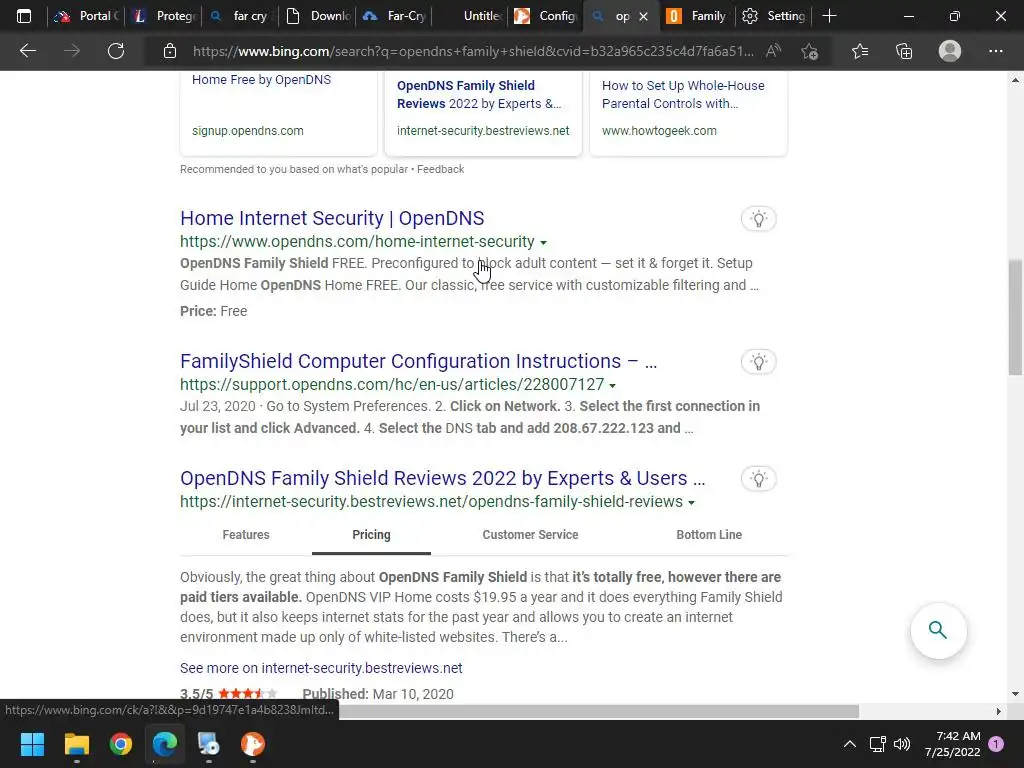Open Home Internet Security | OpenDNS result
Screen dimensions: 1024x768
(x=332, y=218)
